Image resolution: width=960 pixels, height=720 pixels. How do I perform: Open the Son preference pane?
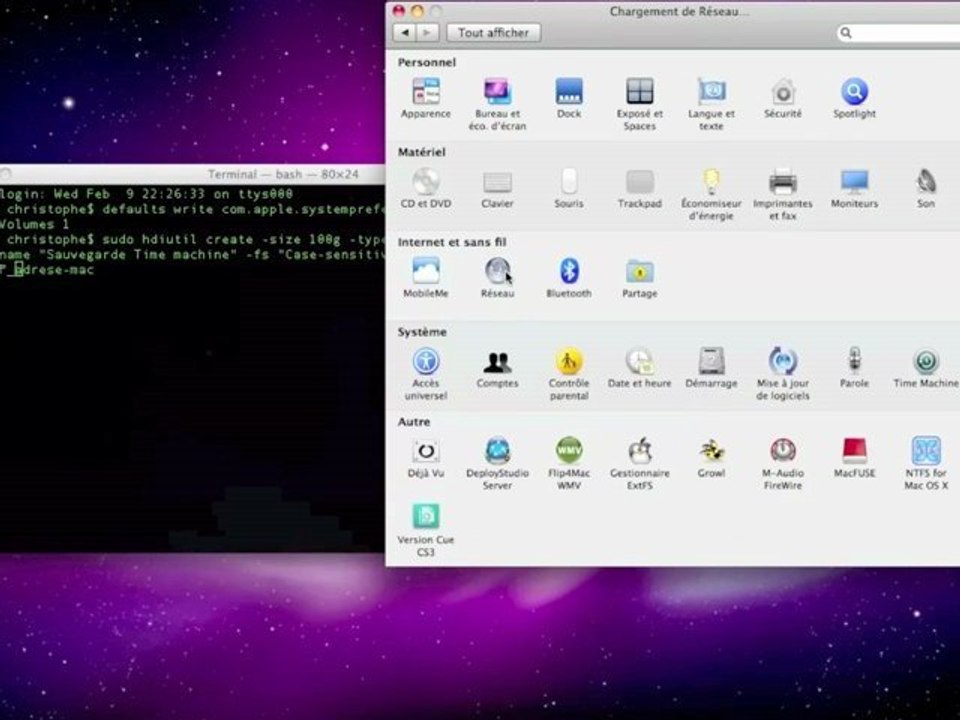(926, 188)
